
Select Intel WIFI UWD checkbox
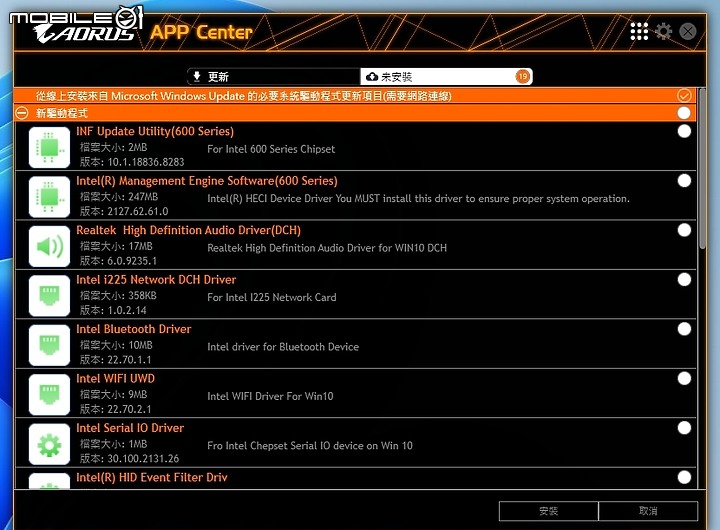click(x=684, y=378)
